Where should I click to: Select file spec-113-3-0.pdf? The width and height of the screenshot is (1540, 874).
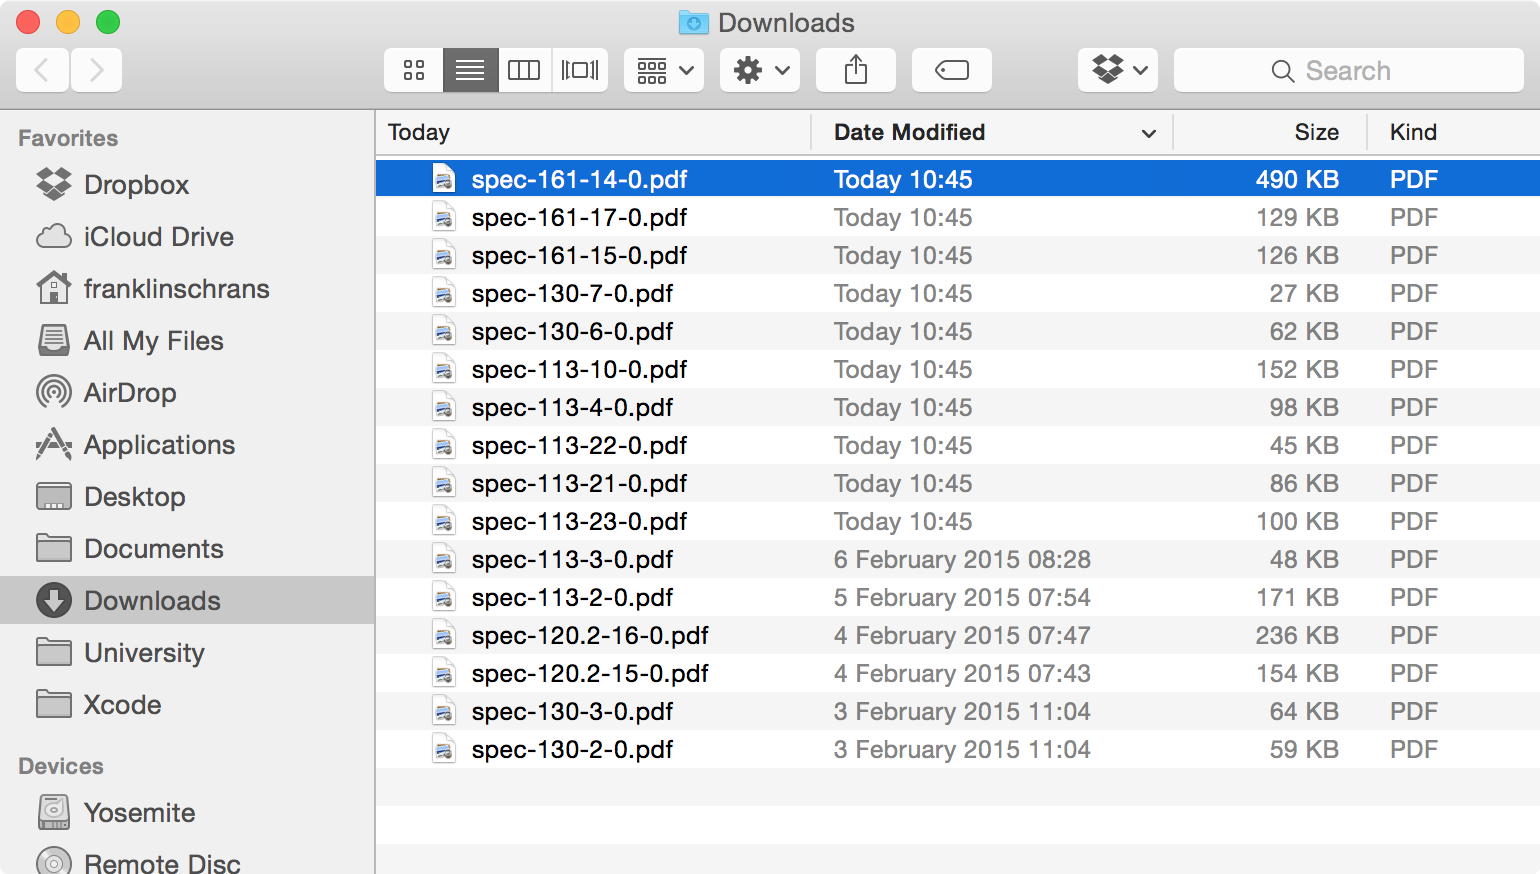[958, 559]
